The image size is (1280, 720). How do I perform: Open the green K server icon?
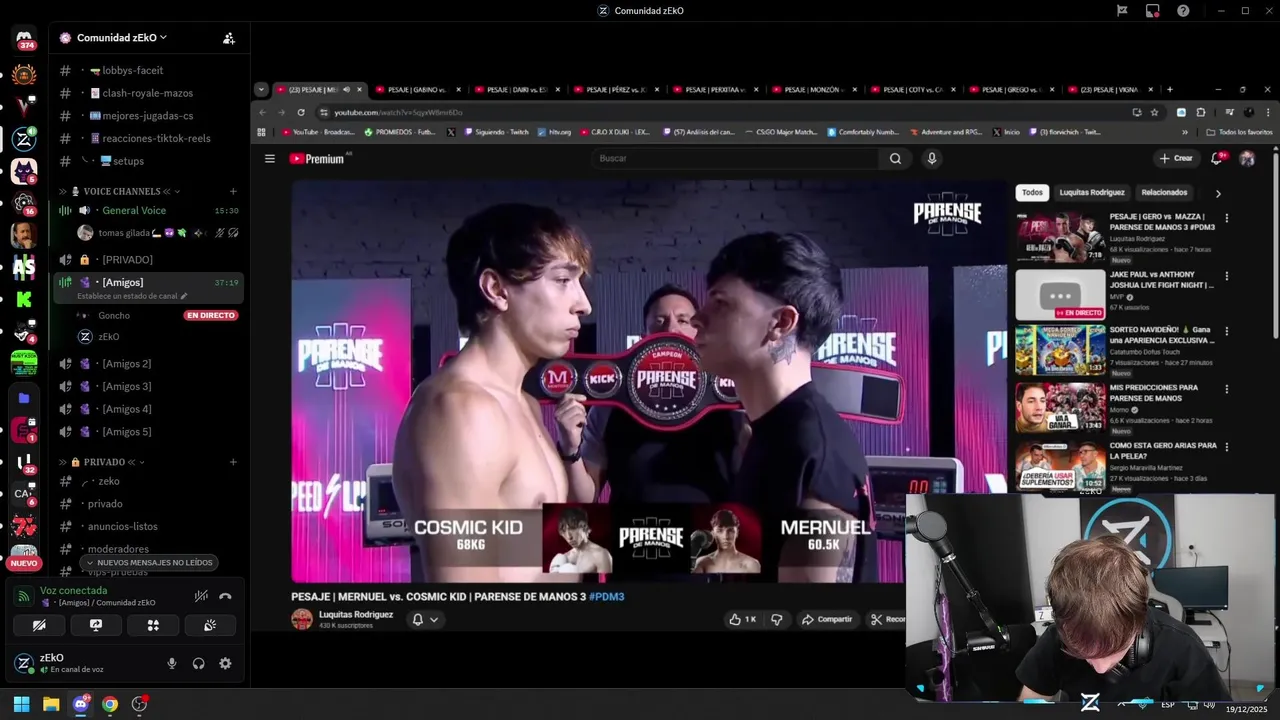[24, 299]
